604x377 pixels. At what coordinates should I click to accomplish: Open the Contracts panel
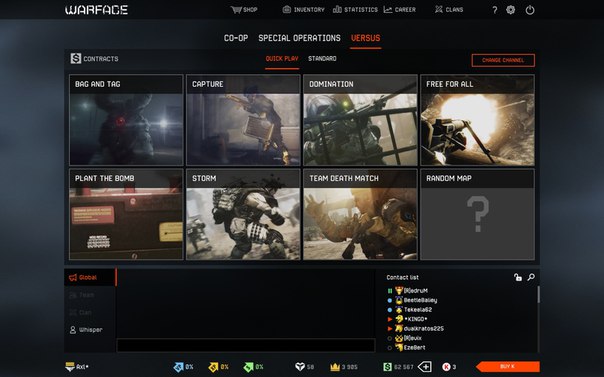(x=94, y=59)
